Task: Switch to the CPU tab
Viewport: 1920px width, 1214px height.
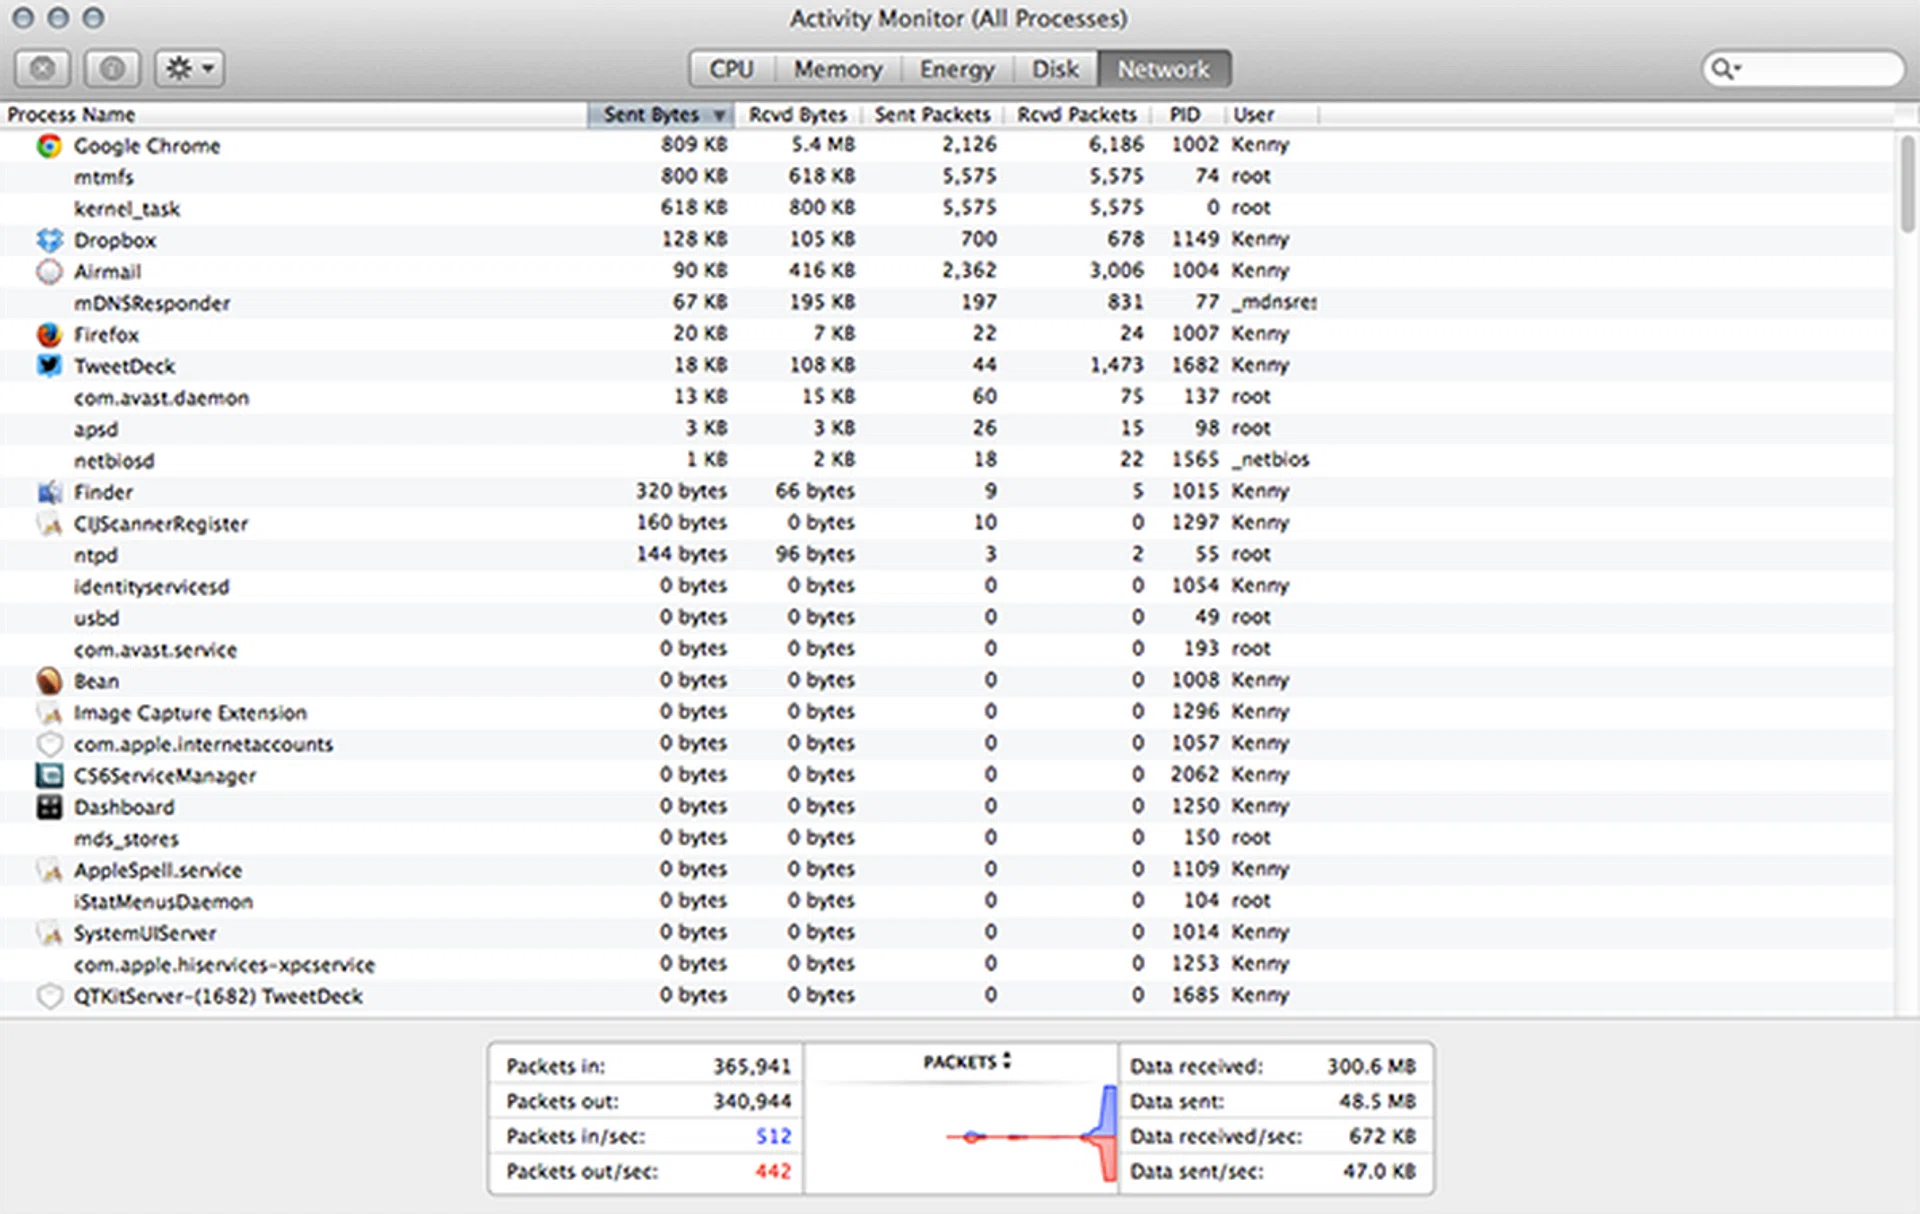Action: [731, 69]
